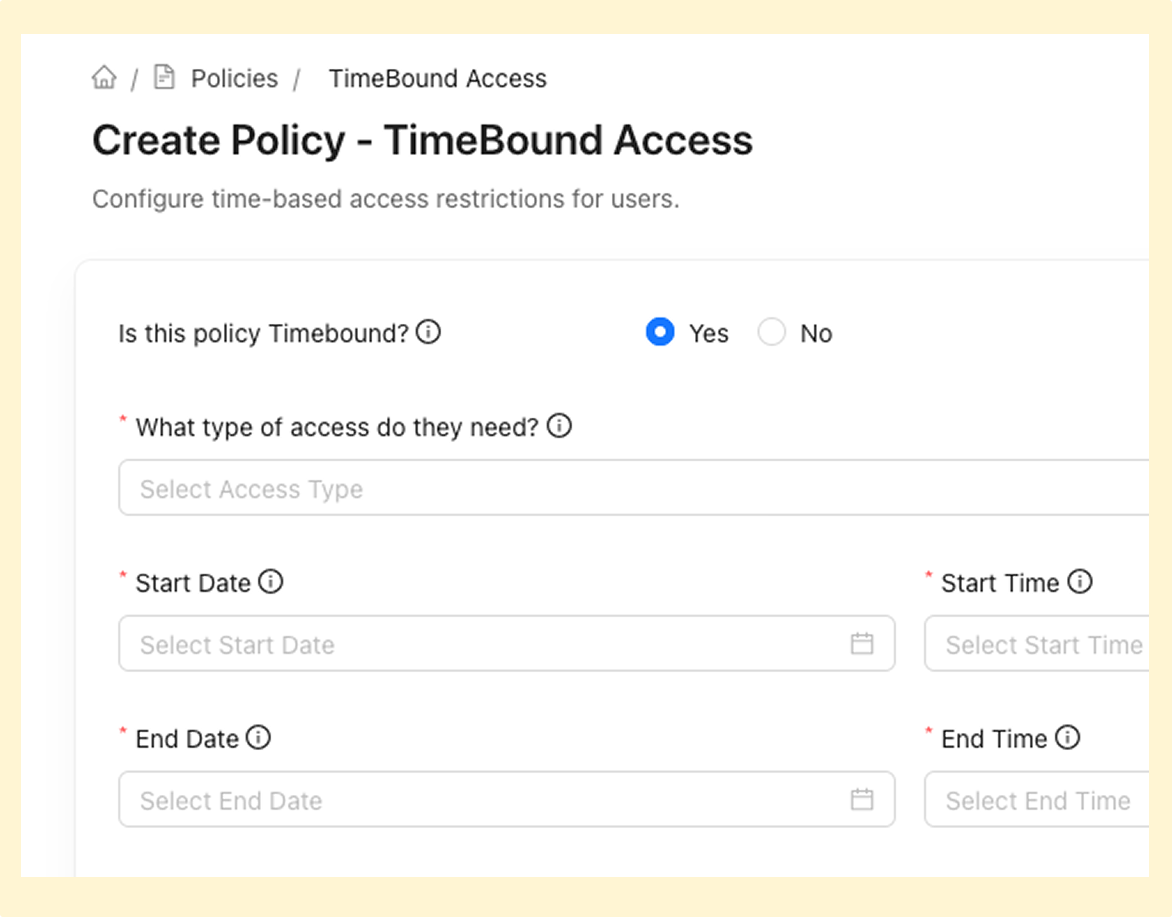Click the No label for Timebound option
Image resolution: width=1172 pixels, height=917 pixels.
pos(816,333)
